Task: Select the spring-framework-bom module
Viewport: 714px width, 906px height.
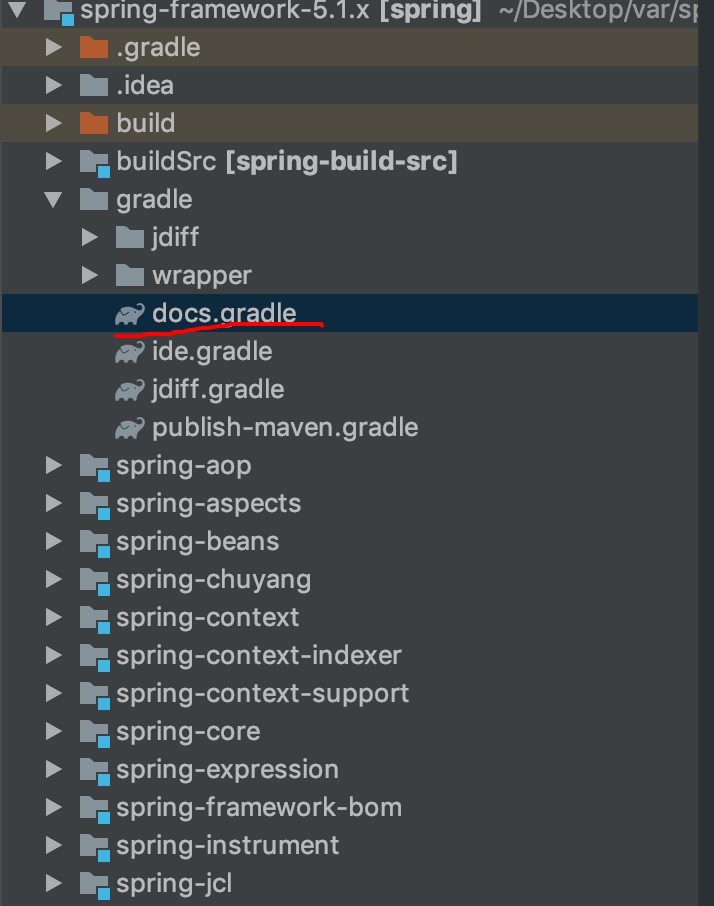Action: coord(258,807)
